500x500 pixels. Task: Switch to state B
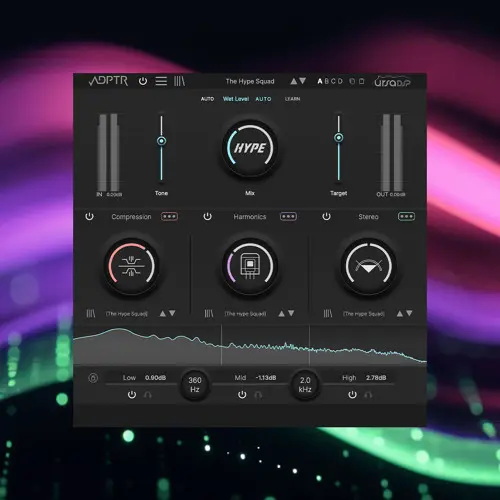[x=327, y=81]
